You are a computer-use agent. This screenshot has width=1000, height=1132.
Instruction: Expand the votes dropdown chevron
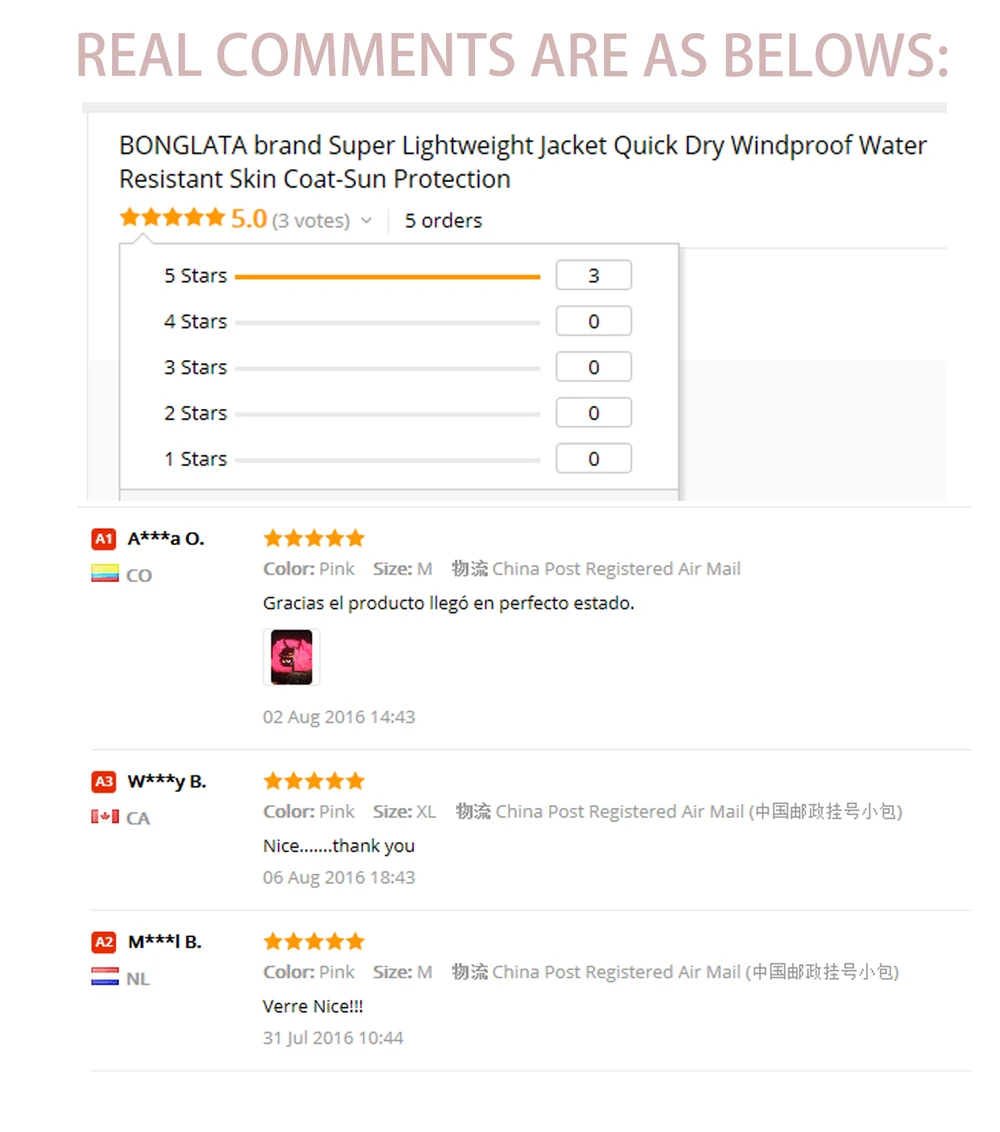[366, 220]
